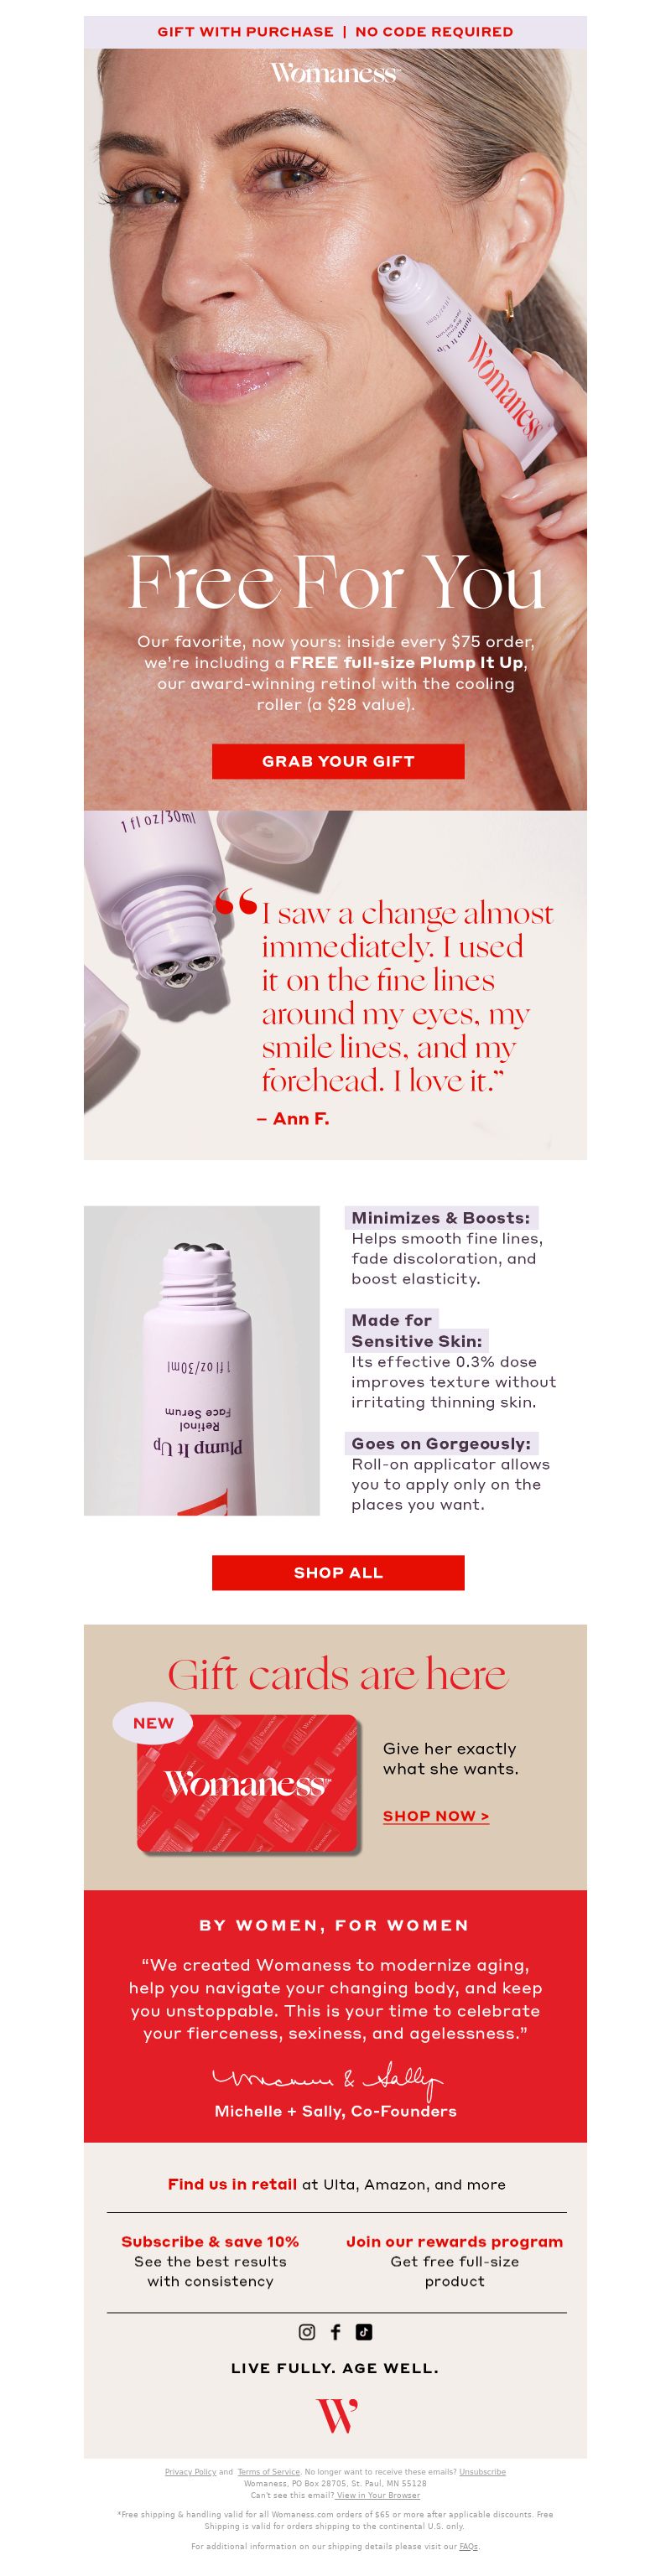Open the Find us in retail link
Image resolution: width=671 pixels, height=2576 pixels.
pos(232,2184)
